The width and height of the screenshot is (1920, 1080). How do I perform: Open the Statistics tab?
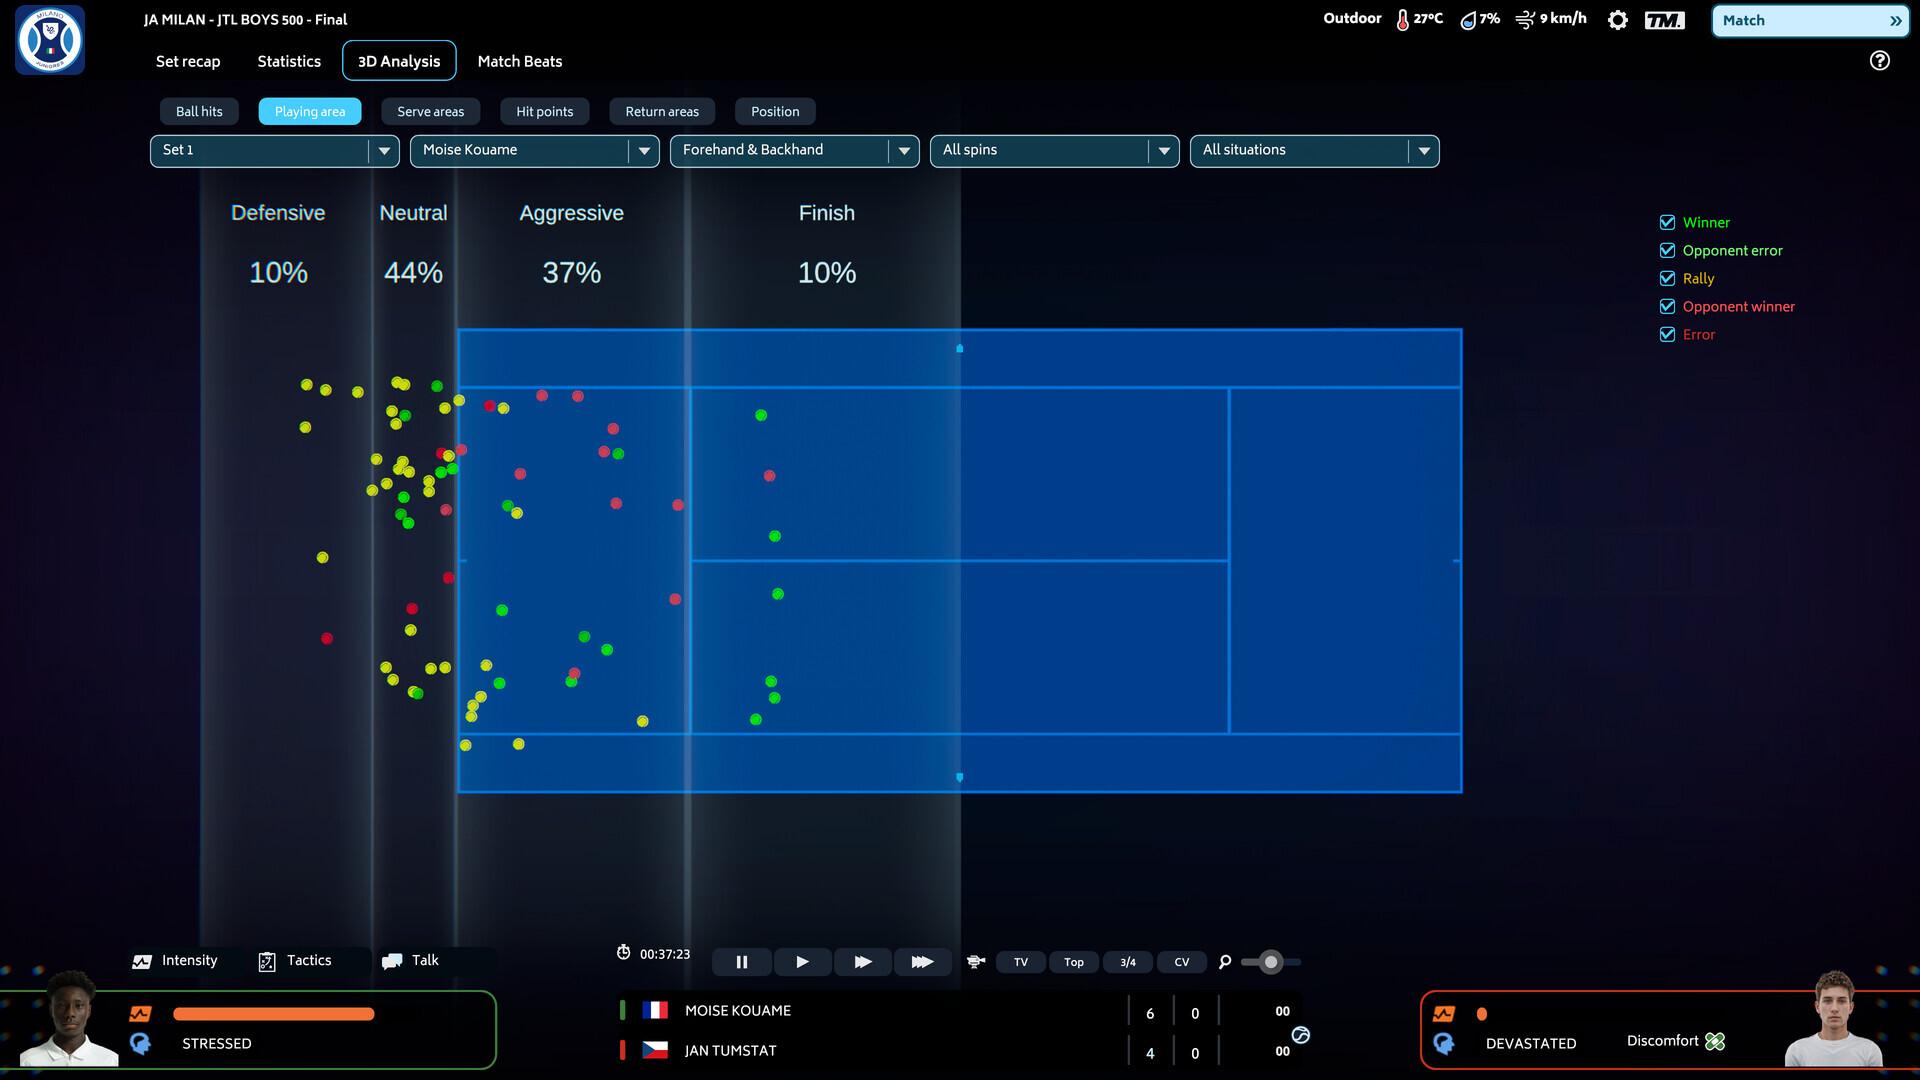click(288, 61)
